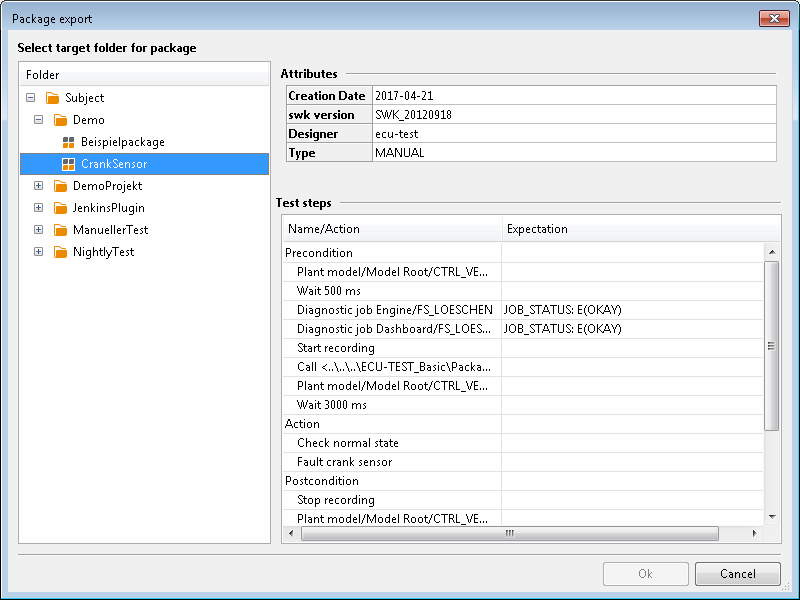
Task: Click the Subject folder icon
Action: click(52, 97)
